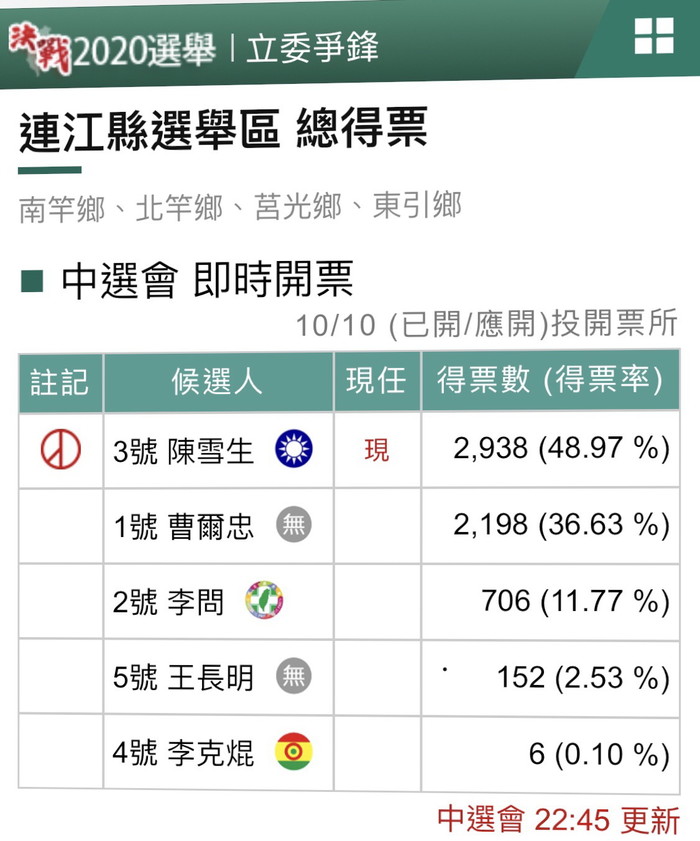The width and height of the screenshot is (700, 841).
Task: Click the 中選會 22:45 更新 timestamp
Action: point(558,819)
